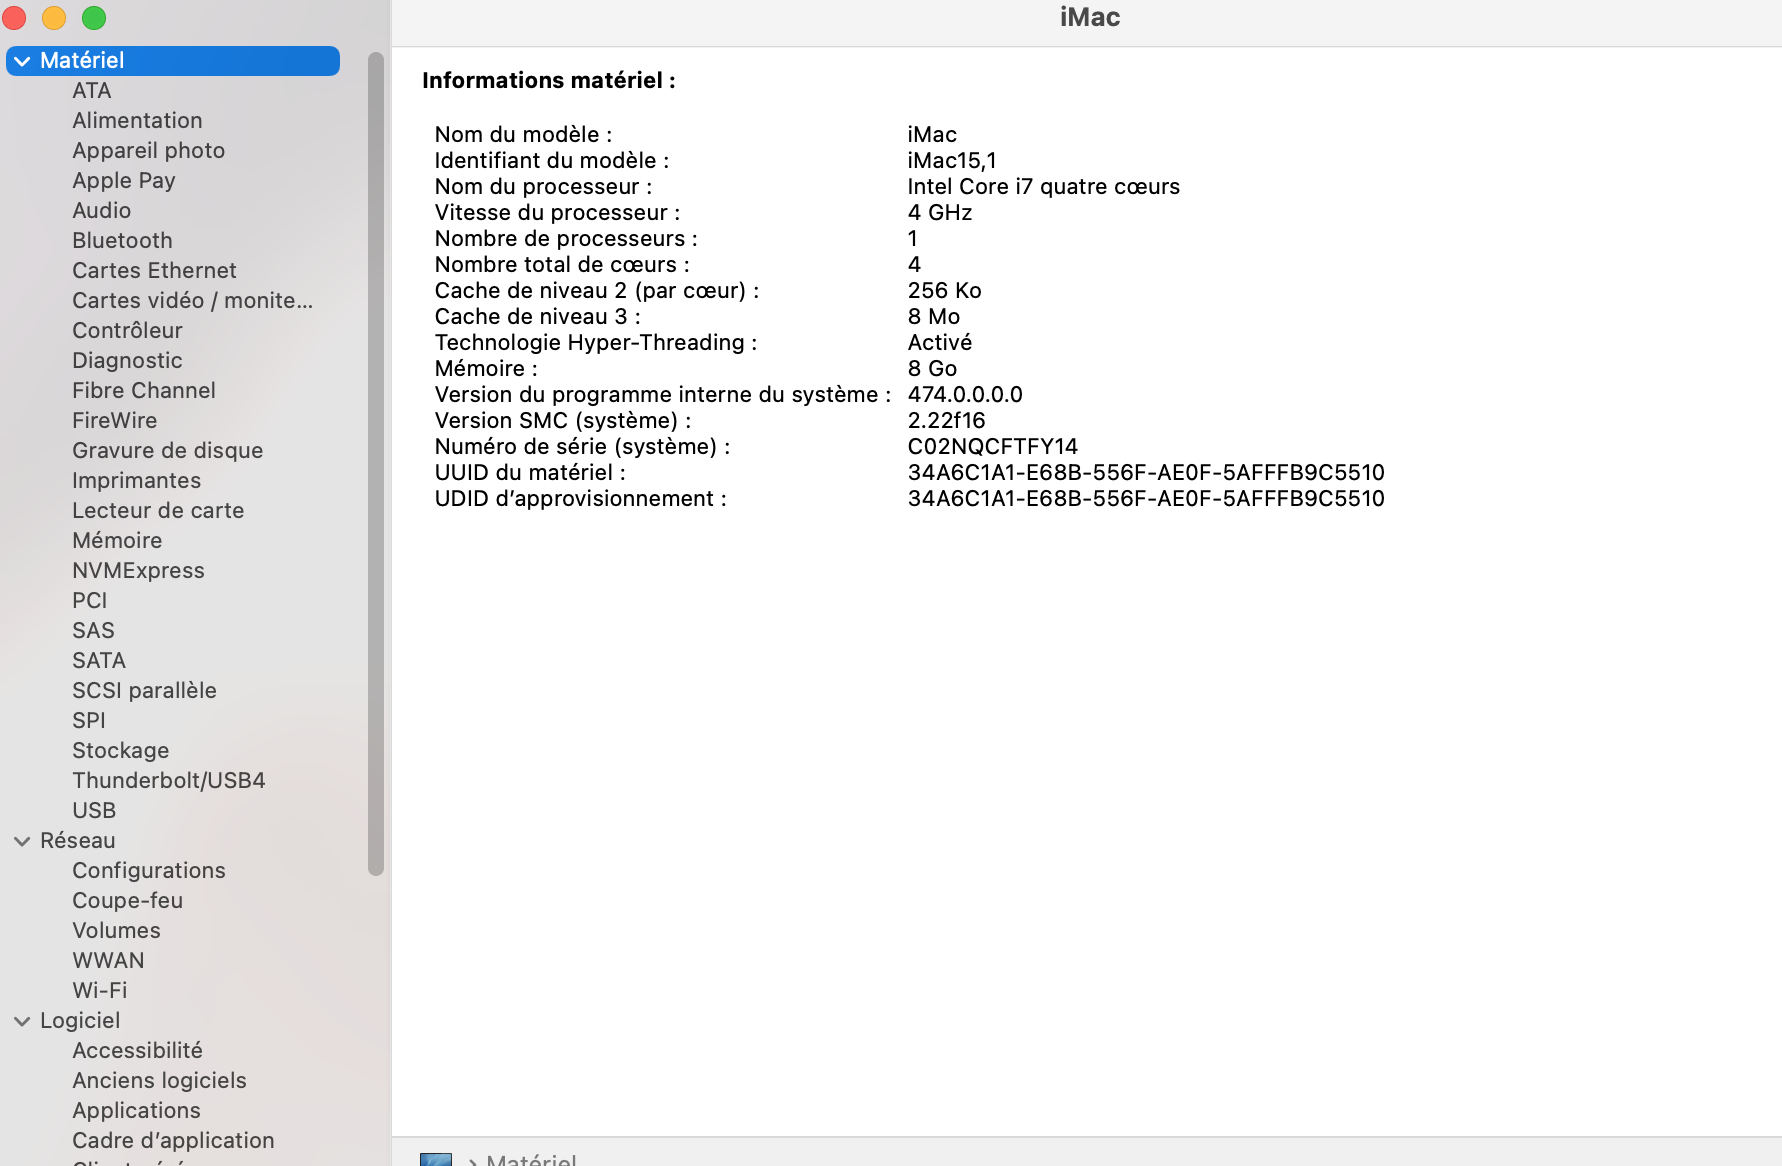Click the level 3 cache value 8 Mo

pyautogui.click(x=933, y=317)
